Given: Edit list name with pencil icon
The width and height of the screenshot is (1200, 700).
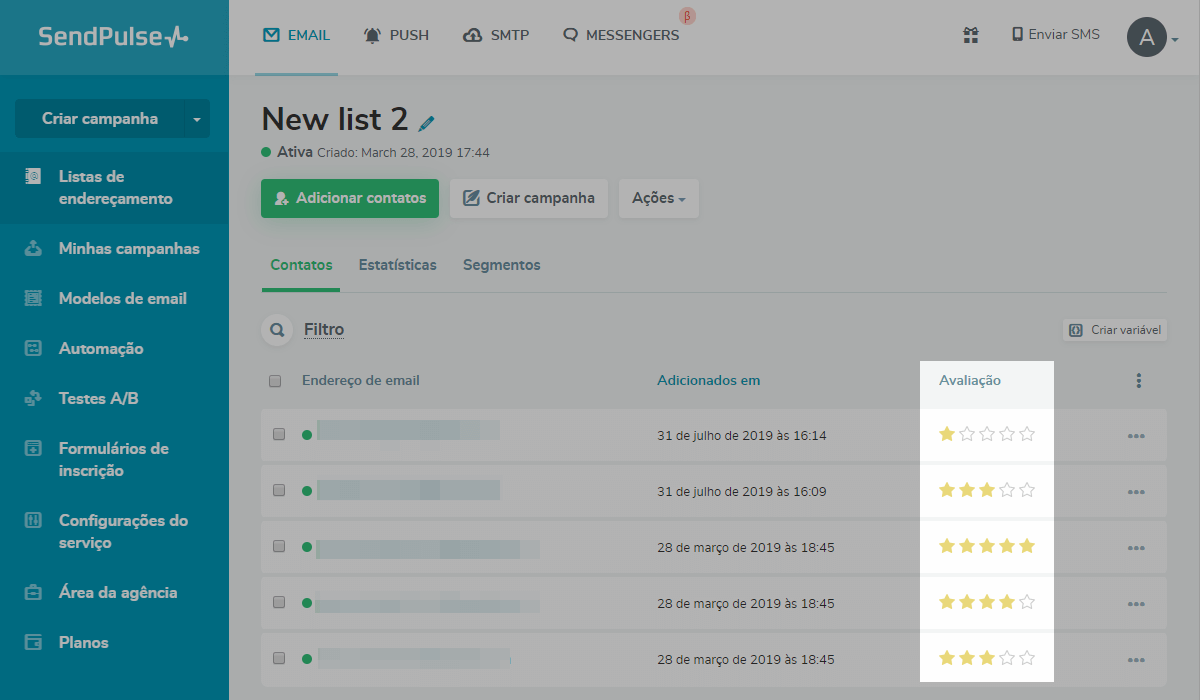Looking at the screenshot, I should pyautogui.click(x=427, y=124).
